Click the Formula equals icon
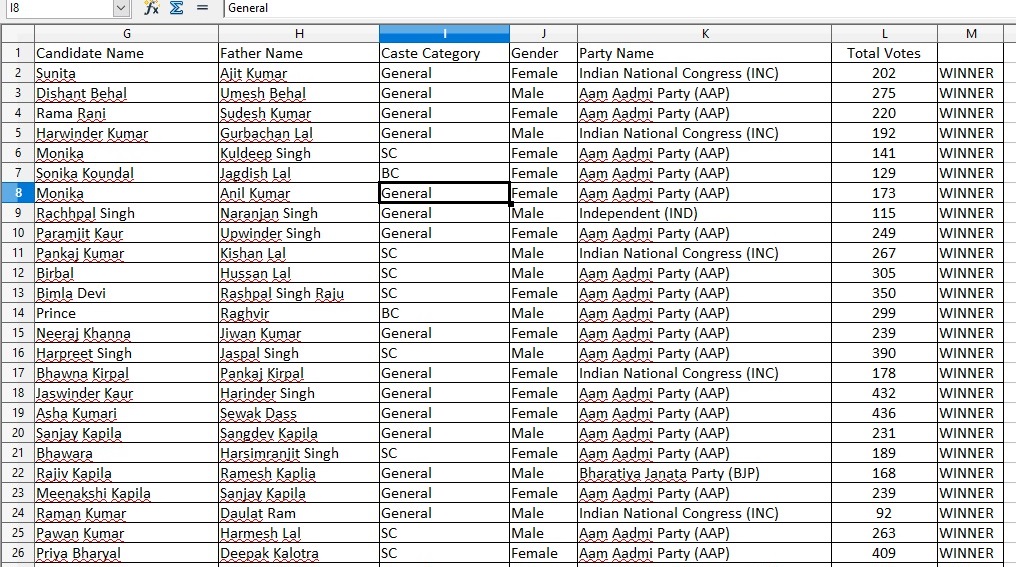Screen dimensions: 1016x567 click(202, 8)
